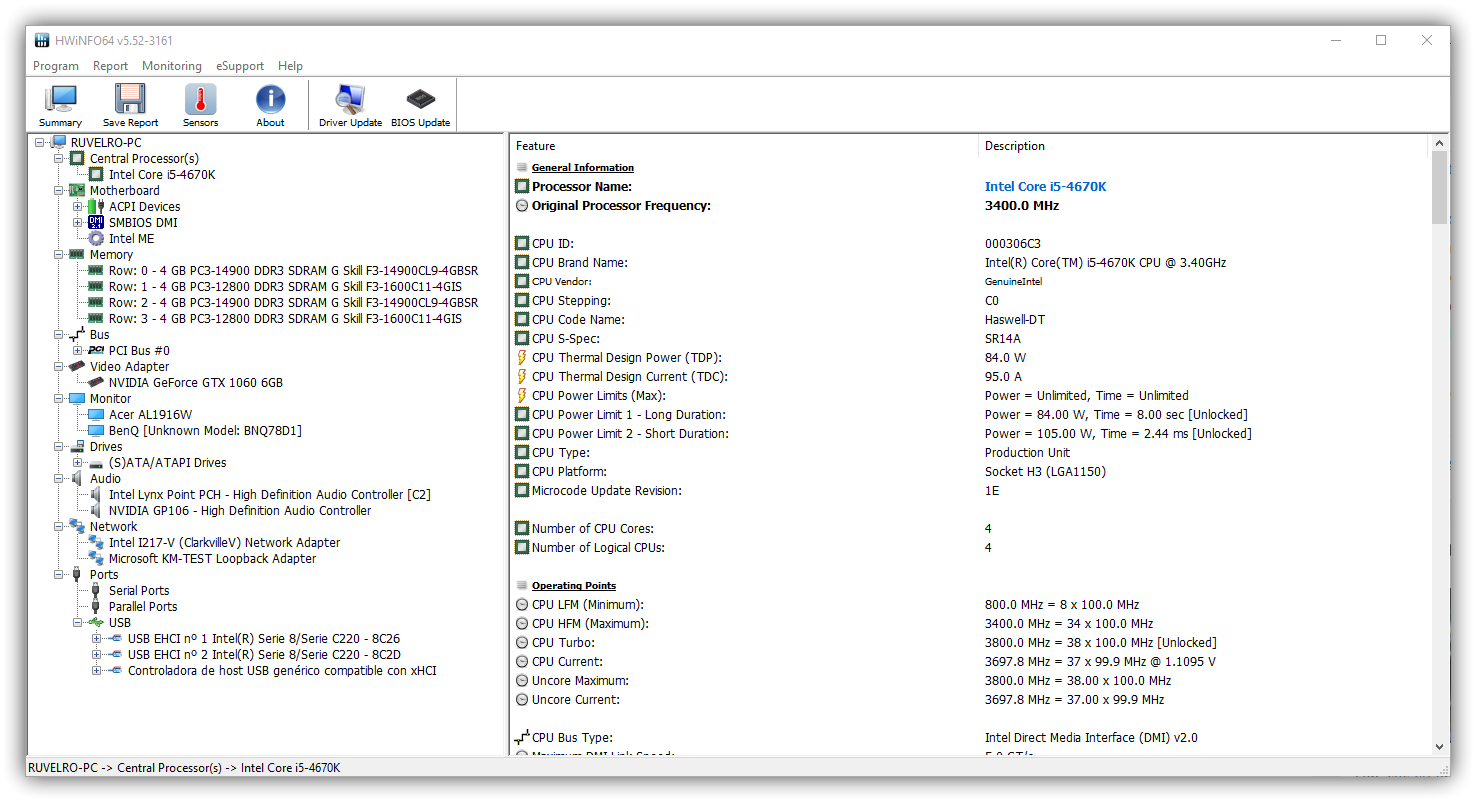
Task: Expand USB EHCI nº 1 controller node
Action: 97,639
